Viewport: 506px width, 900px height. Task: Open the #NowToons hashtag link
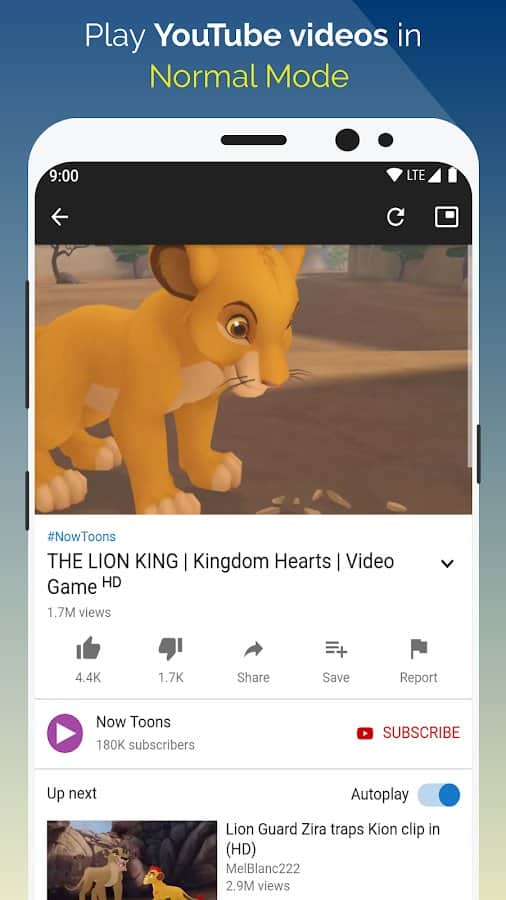pos(81,537)
